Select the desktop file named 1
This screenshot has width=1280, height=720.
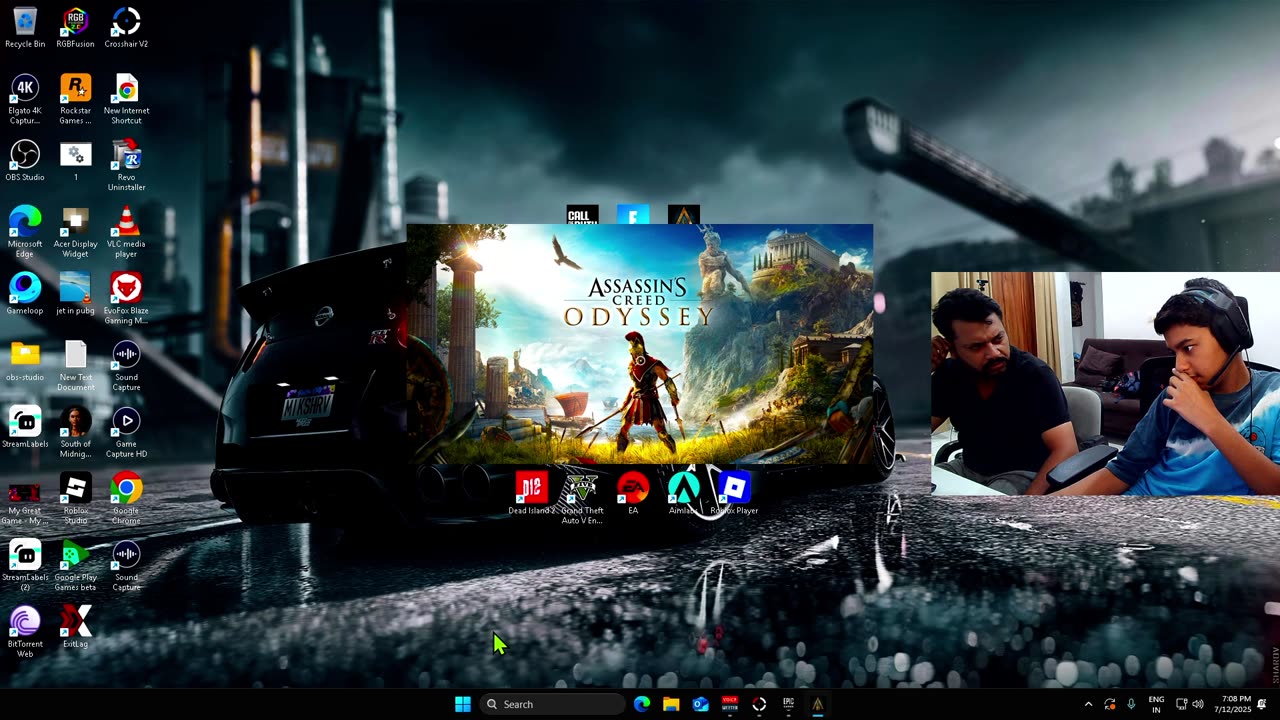[x=75, y=161]
